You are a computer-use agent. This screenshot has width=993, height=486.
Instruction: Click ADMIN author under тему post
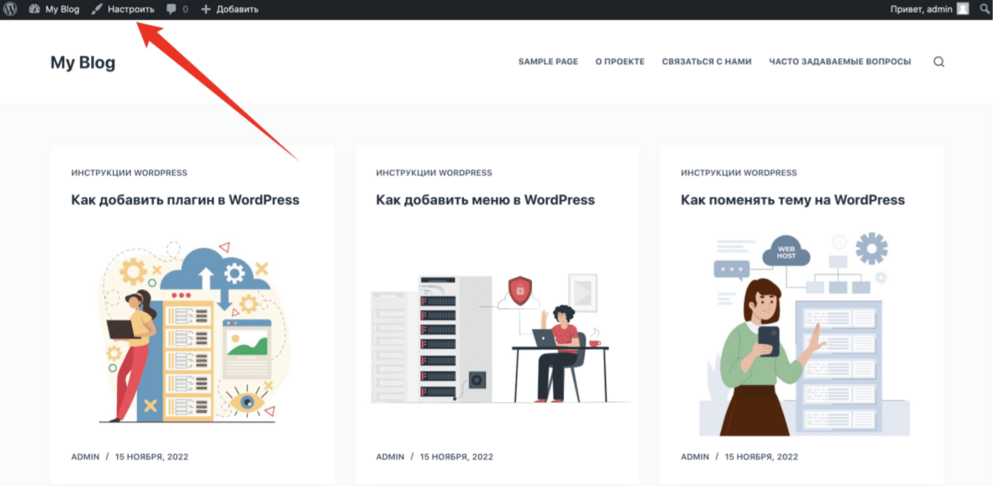(x=695, y=457)
